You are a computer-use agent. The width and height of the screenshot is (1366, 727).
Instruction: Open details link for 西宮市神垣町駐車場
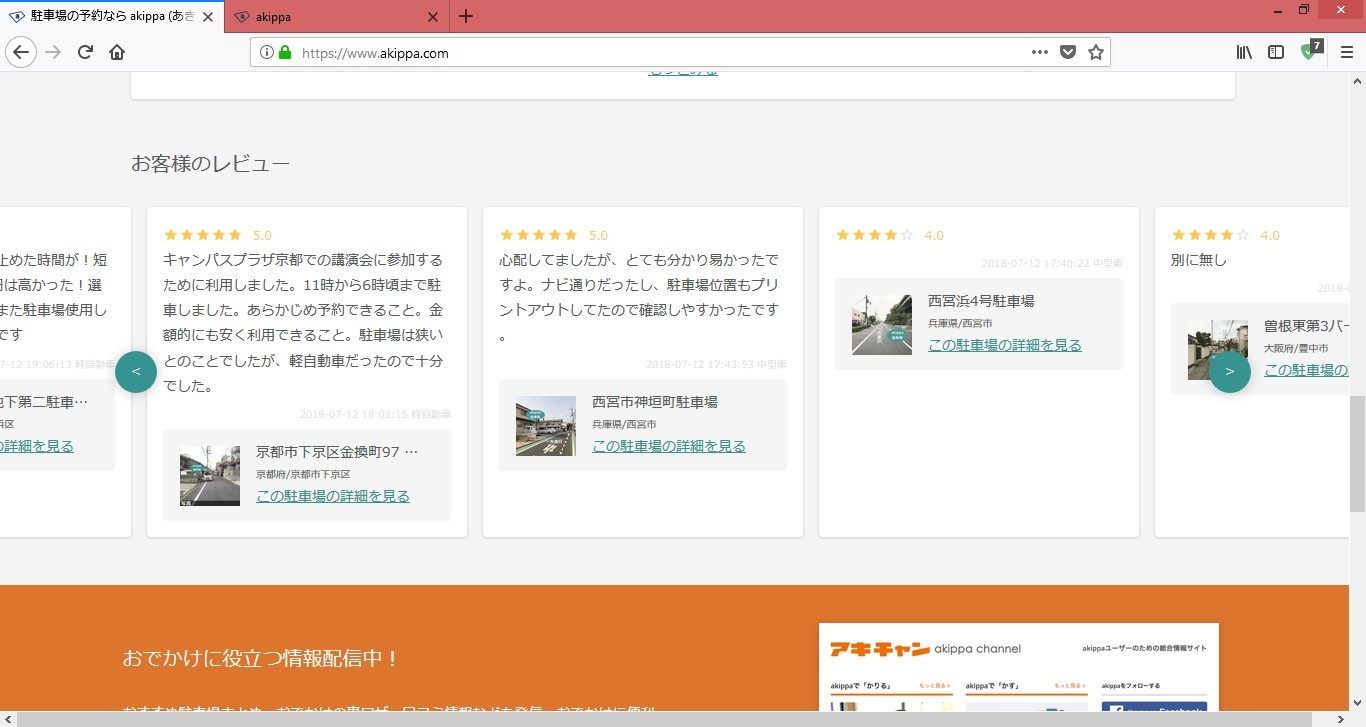668,446
